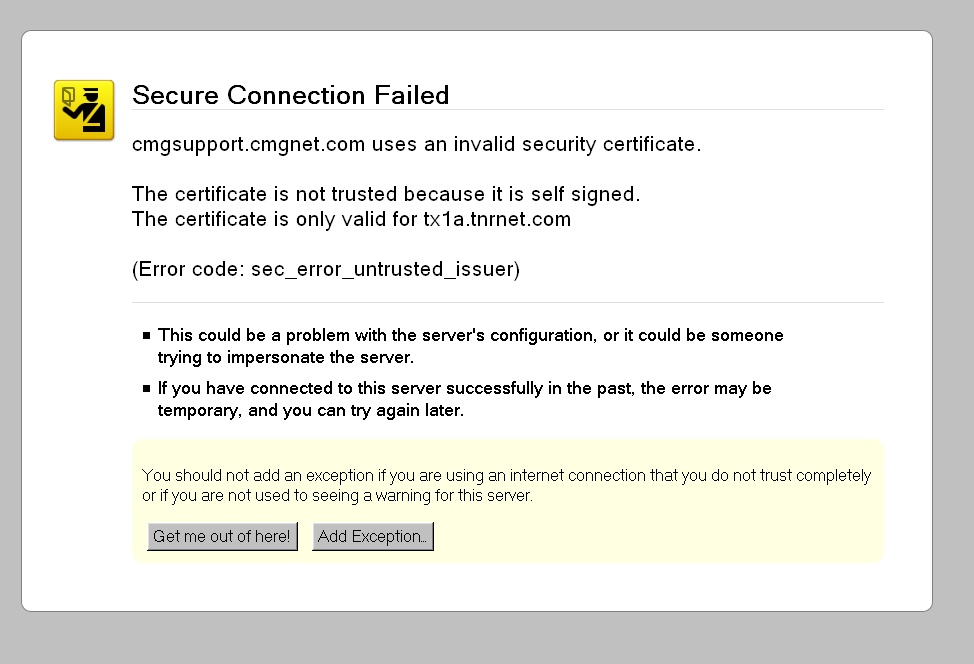The image size is (974, 664).
Task: Click the "temporary, and you can try again later" line
Action: click(310, 411)
